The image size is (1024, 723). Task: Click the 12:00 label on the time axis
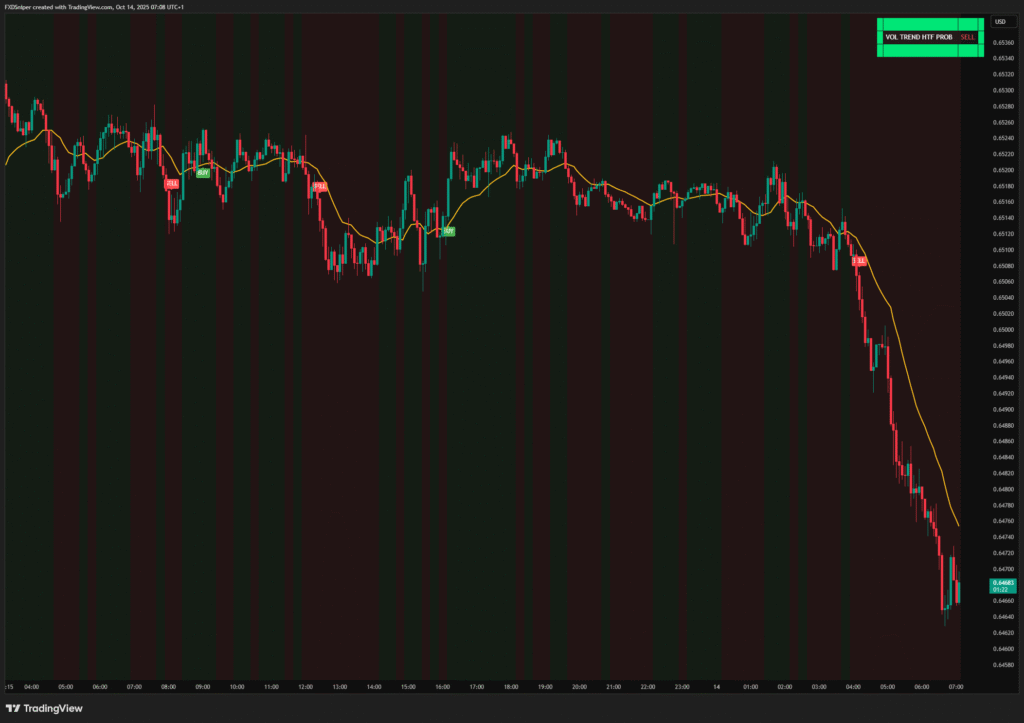(x=305, y=687)
